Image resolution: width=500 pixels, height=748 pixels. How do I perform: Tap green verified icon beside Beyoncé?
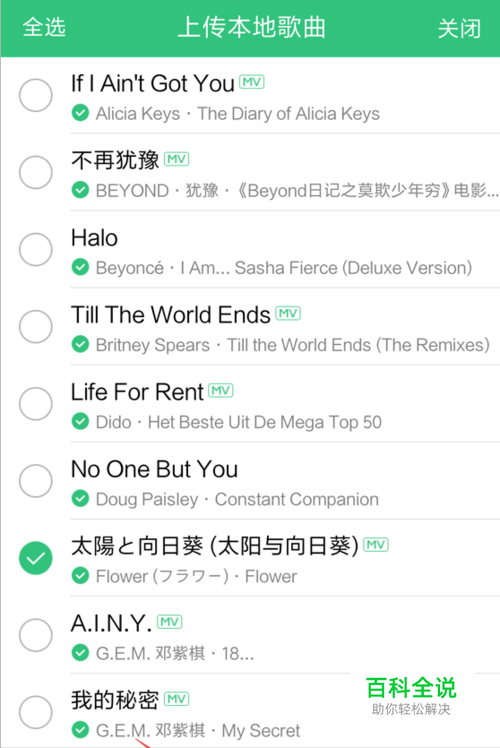tap(80, 268)
